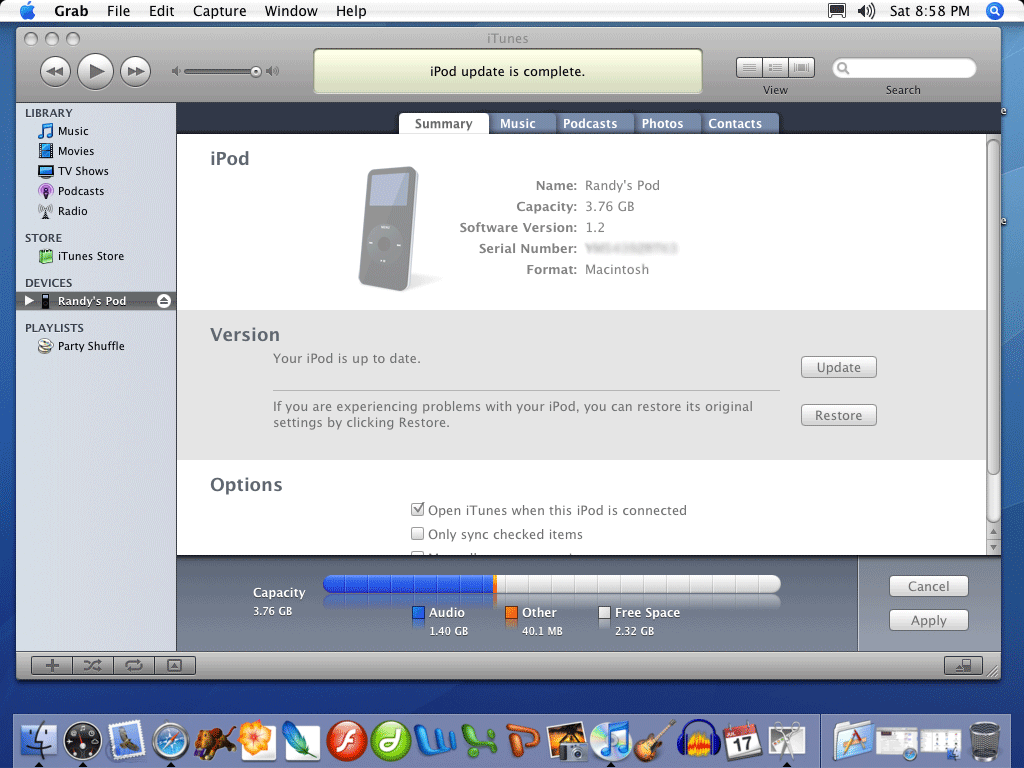Select Randy's Pod device entry

(96, 301)
